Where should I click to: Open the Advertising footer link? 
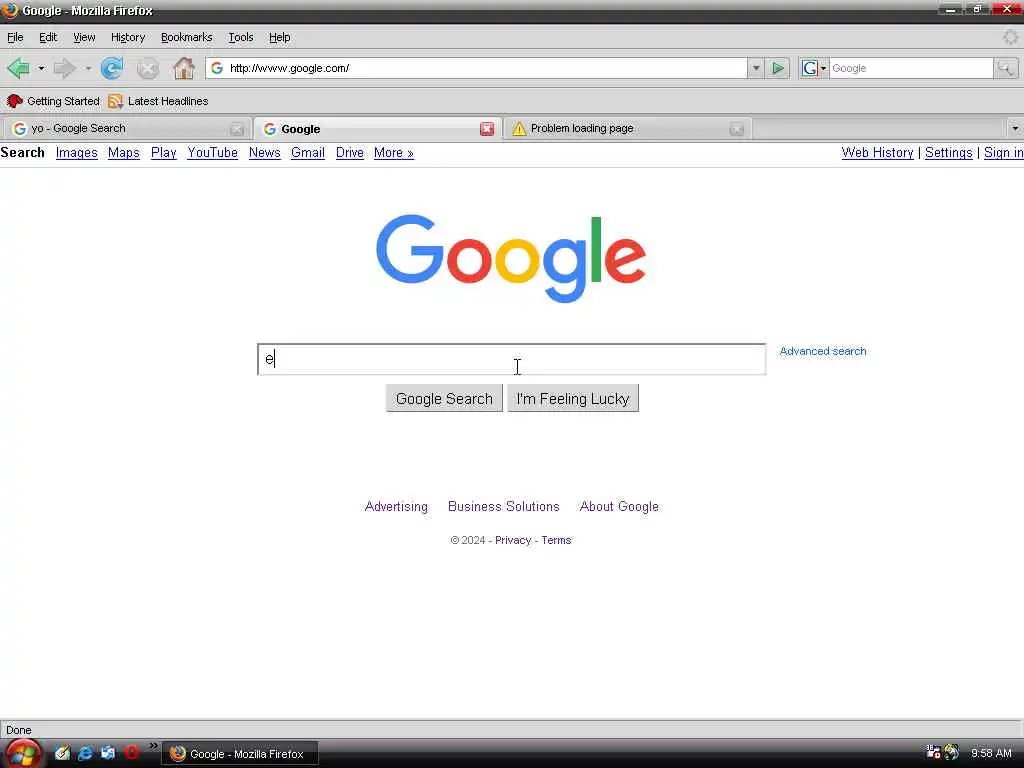396,507
